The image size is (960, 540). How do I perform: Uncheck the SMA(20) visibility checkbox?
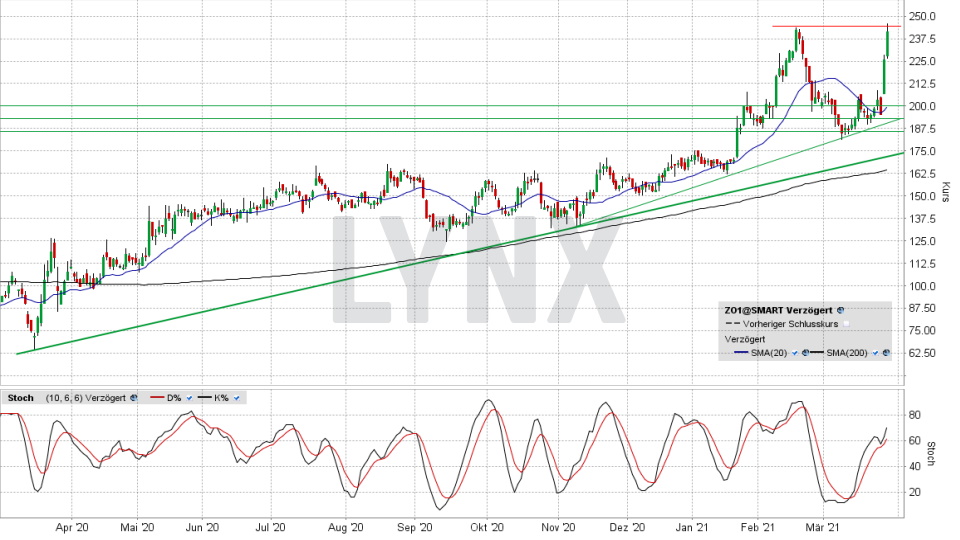795,353
